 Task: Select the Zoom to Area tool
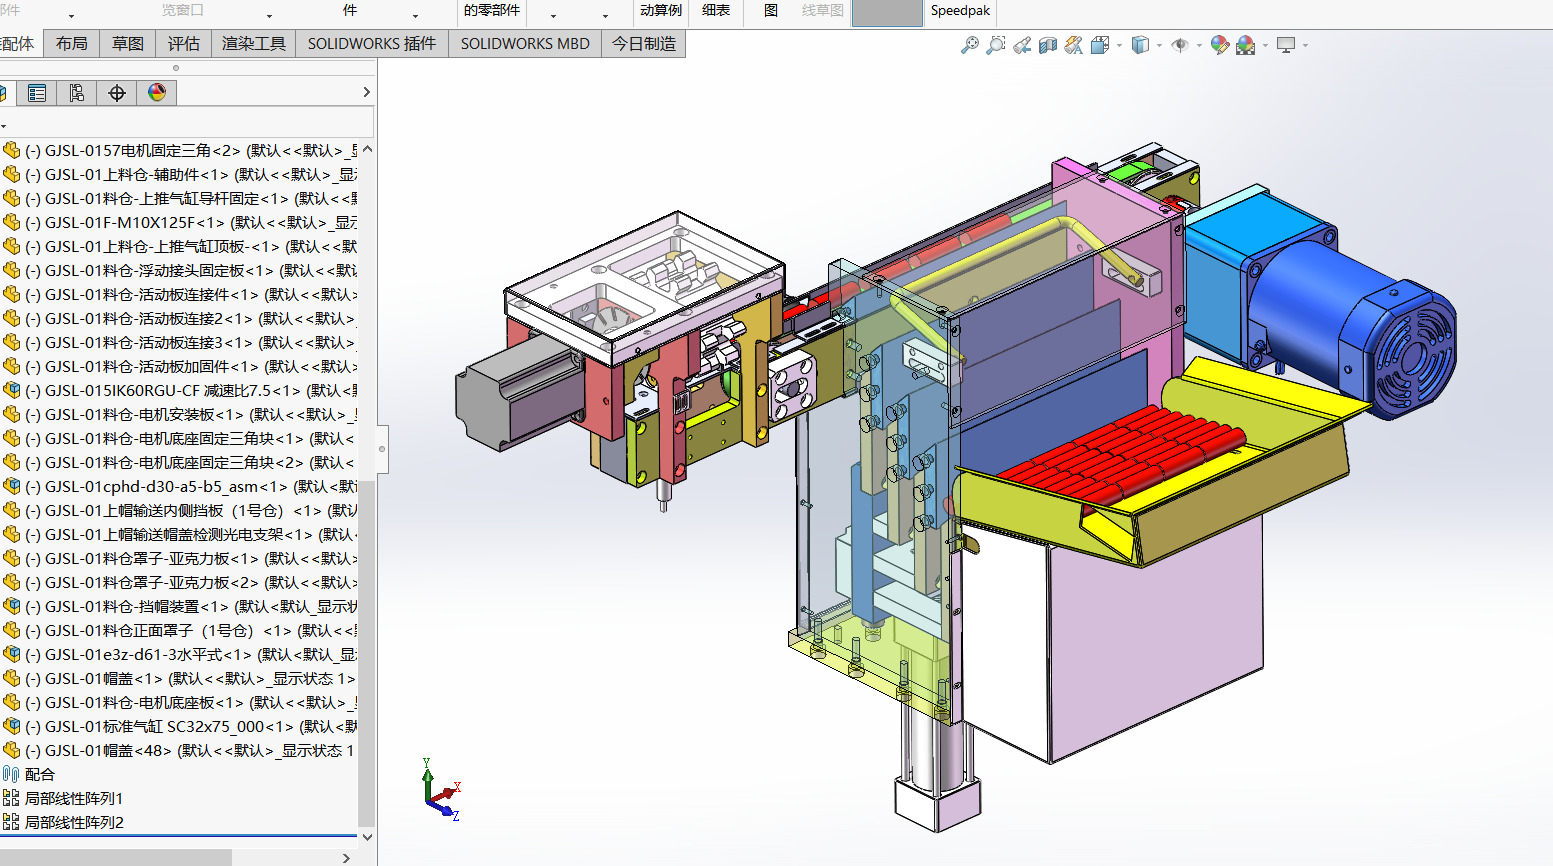pos(996,45)
